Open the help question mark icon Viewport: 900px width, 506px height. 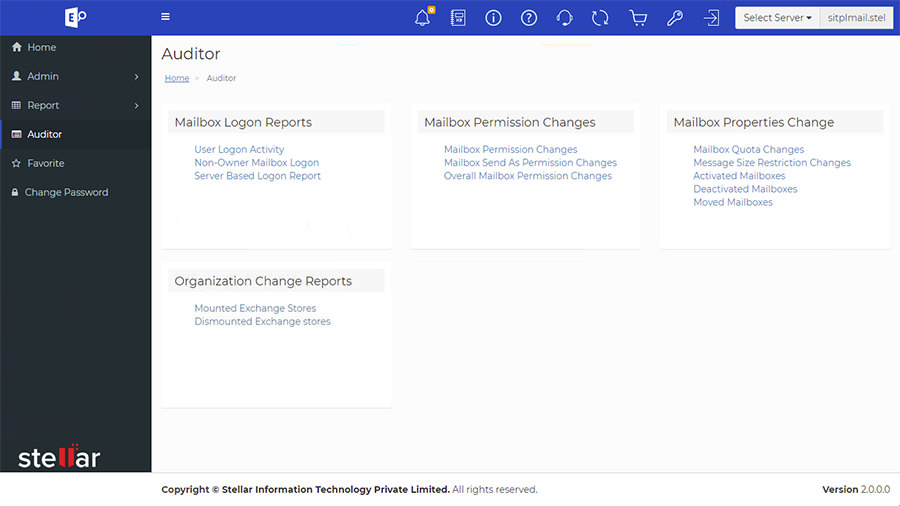(529, 18)
